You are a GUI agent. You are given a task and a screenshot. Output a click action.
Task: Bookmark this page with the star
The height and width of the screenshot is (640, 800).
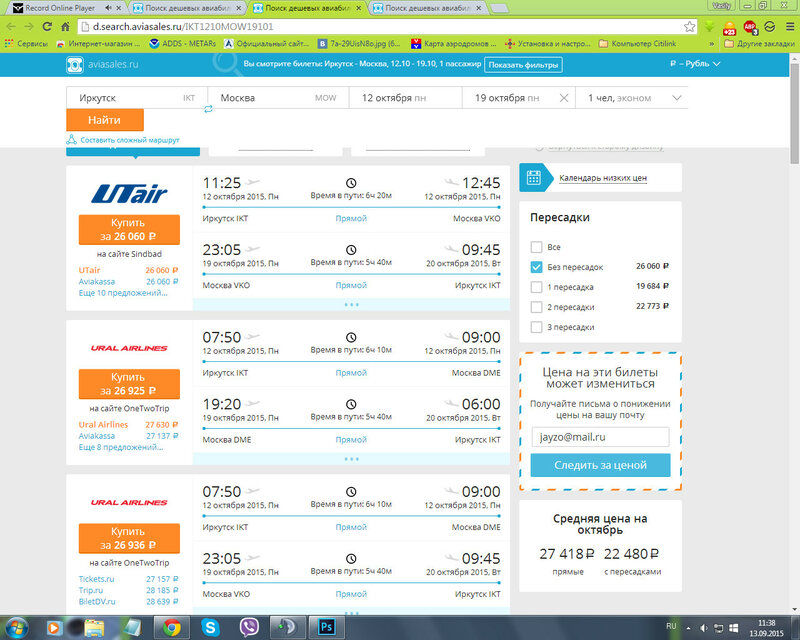tap(689, 27)
